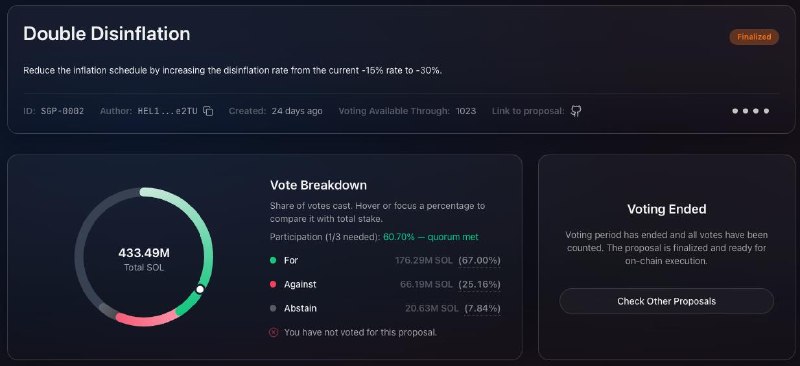The height and width of the screenshot is (366, 800).
Task: Focus the For 67.00% percentage
Action: [479, 260]
